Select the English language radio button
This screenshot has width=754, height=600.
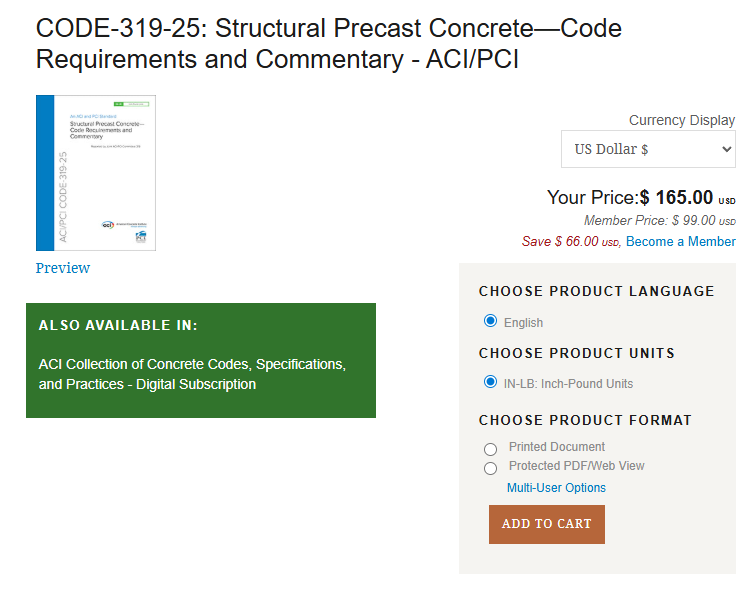pos(490,321)
